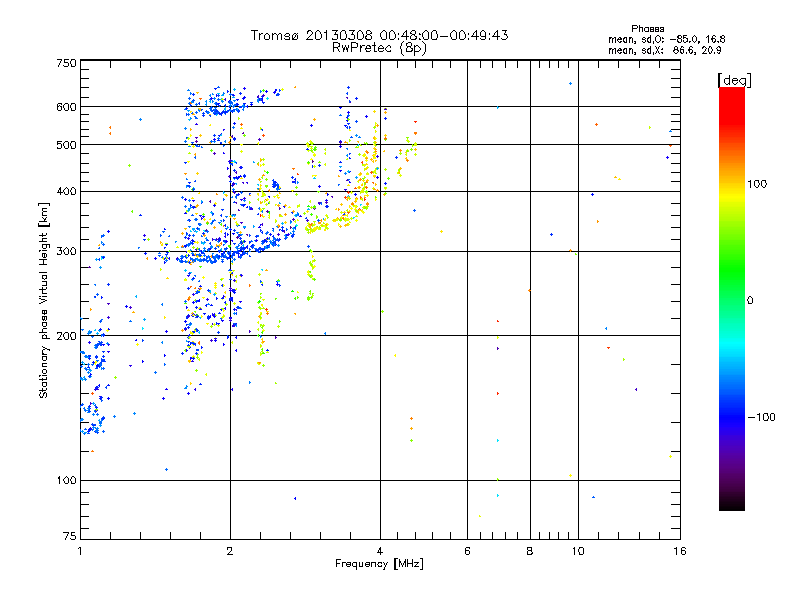This screenshot has height=600, width=800.
Task: Click the y-axis tick label '75'
Action: tap(70, 536)
